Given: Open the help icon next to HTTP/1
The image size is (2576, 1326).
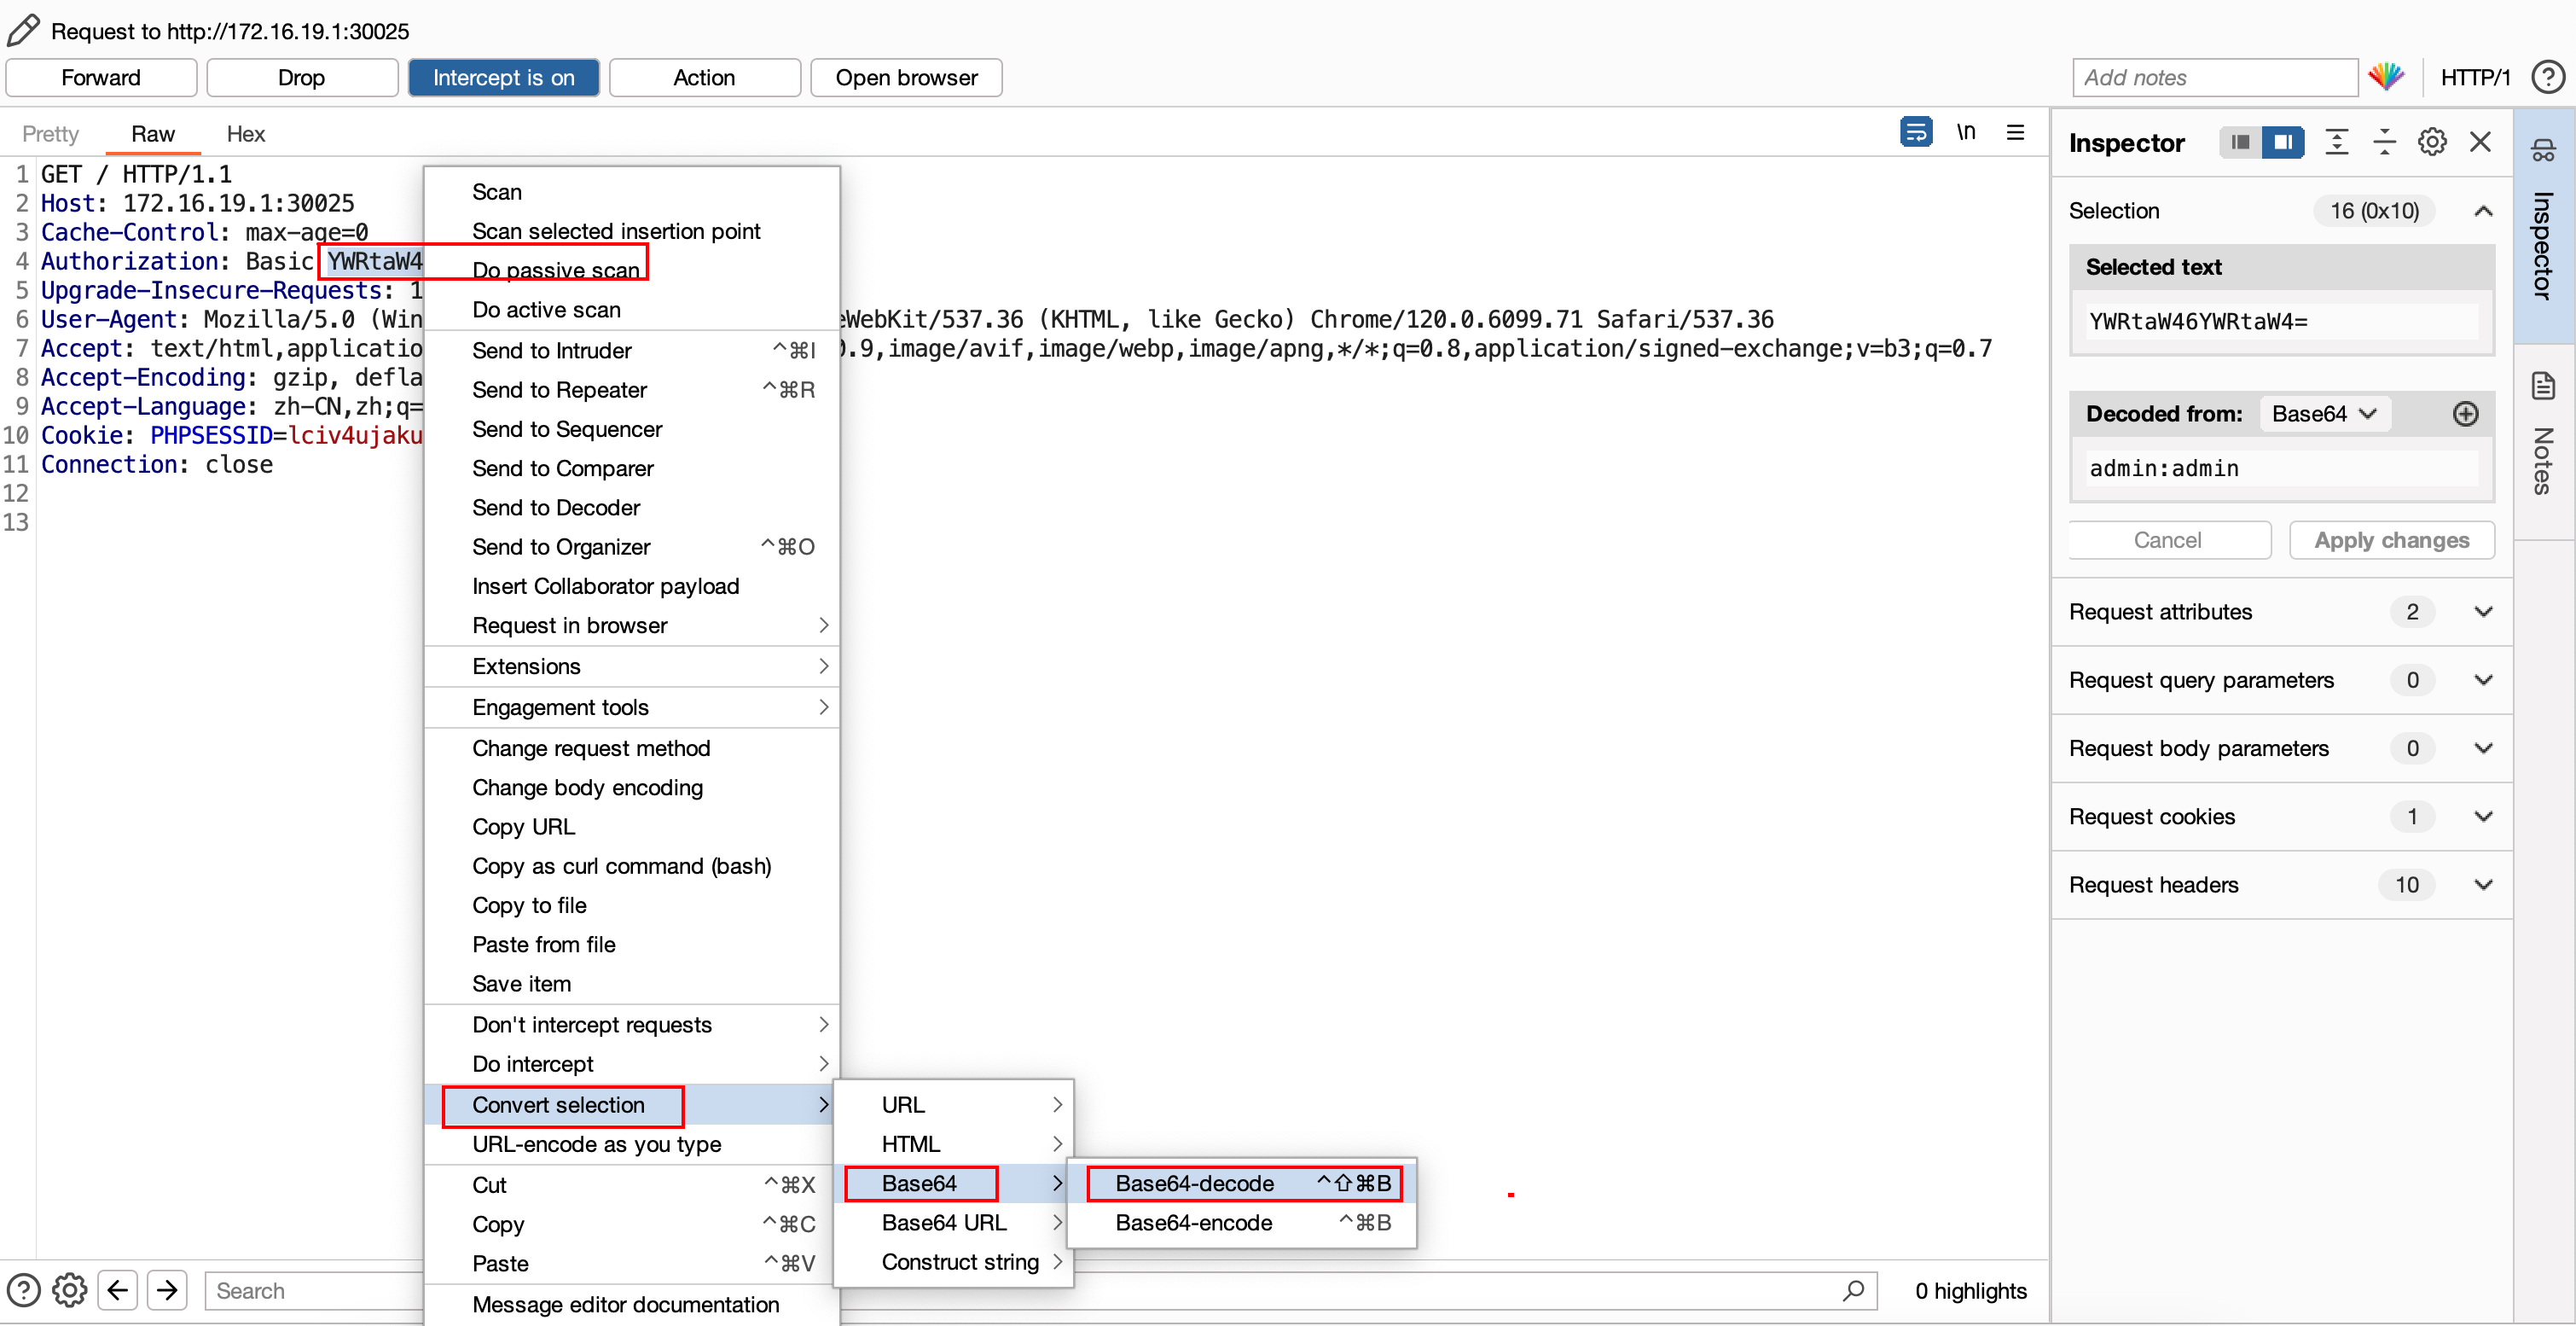Looking at the screenshot, I should [x=2547, y=77].
